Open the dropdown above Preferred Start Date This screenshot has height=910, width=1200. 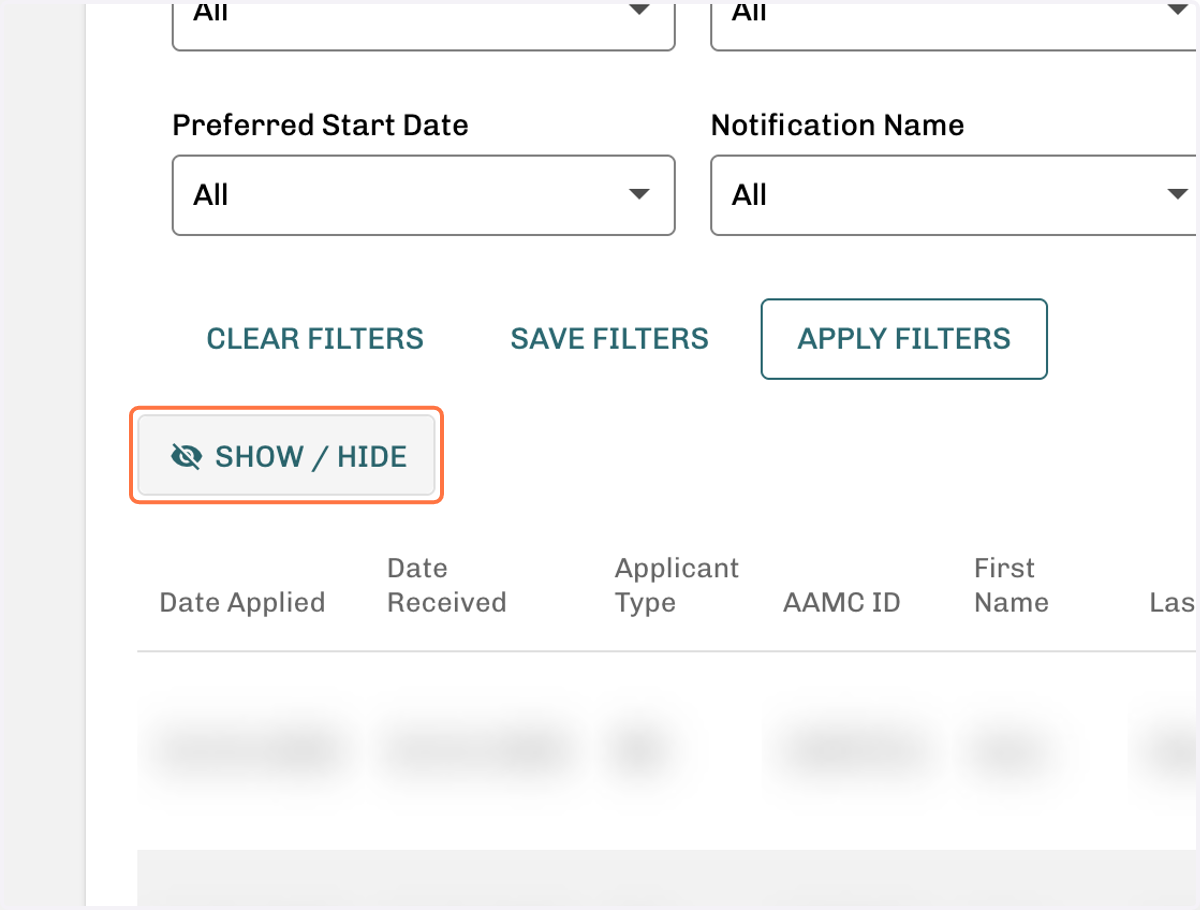[424, 25]
